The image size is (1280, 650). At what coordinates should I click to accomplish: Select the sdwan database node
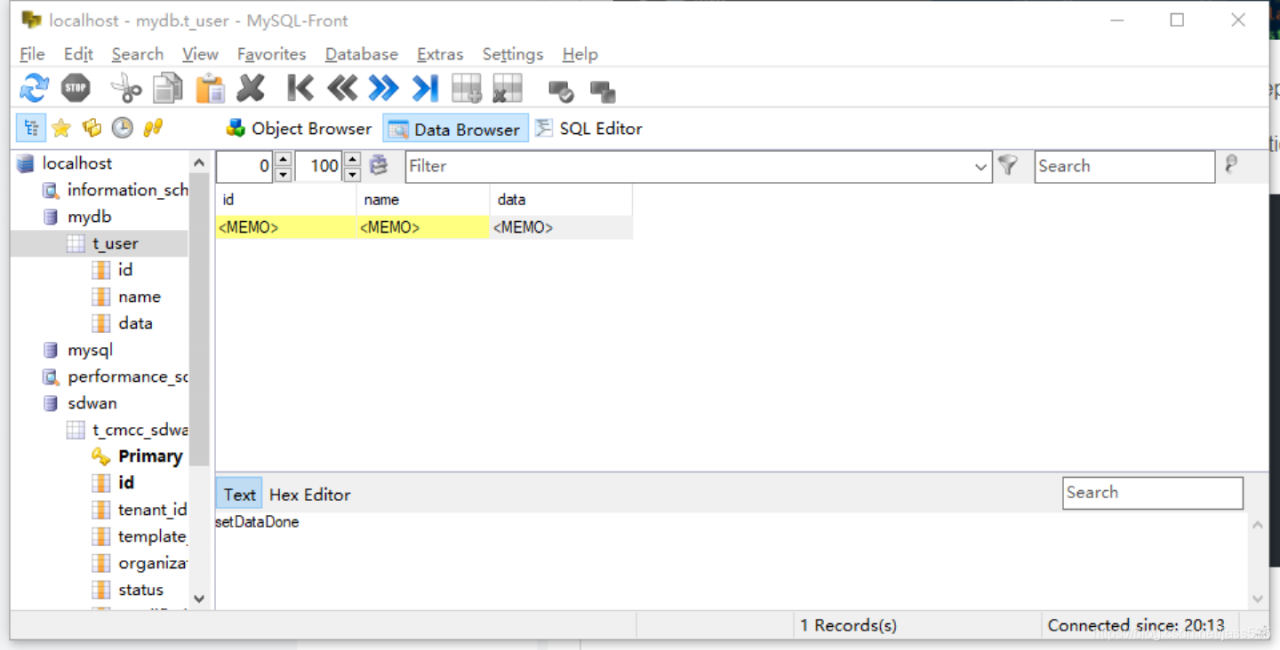point(92,403)
